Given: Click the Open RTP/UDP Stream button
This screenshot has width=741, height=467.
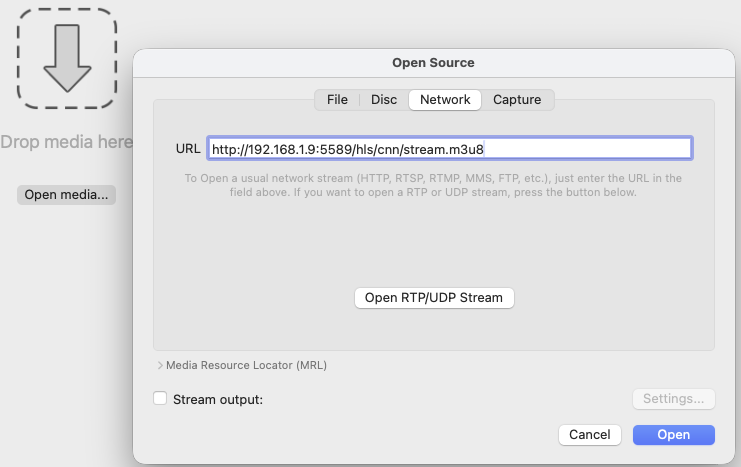Looking at the screenshot, I should point(434,298).
